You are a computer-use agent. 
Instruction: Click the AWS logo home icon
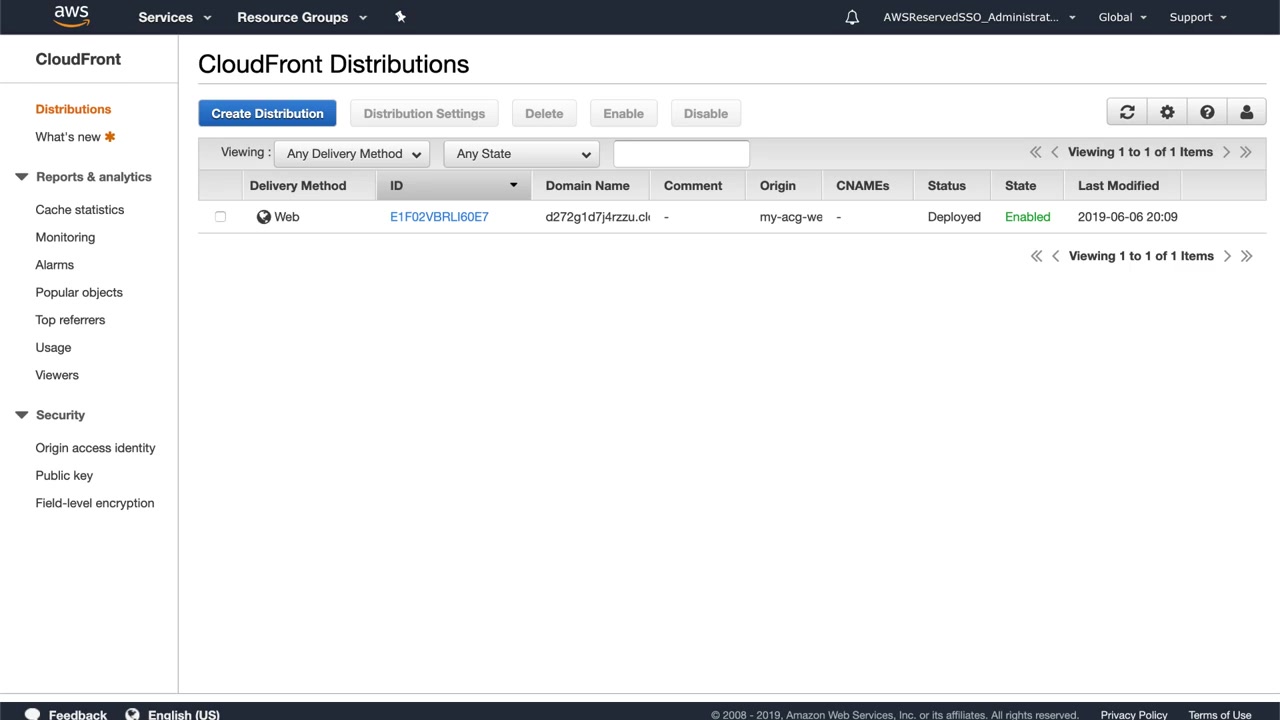coord(72,16)
